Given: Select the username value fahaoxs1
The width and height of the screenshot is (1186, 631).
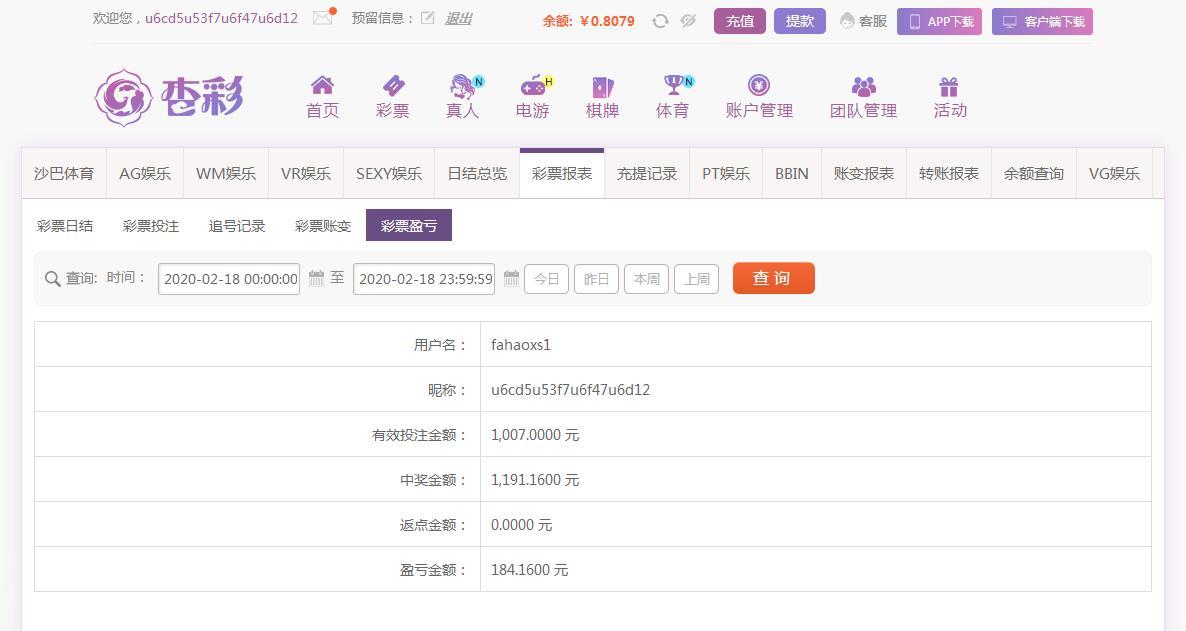Looking at the screenshot, I should pos(521,345).
